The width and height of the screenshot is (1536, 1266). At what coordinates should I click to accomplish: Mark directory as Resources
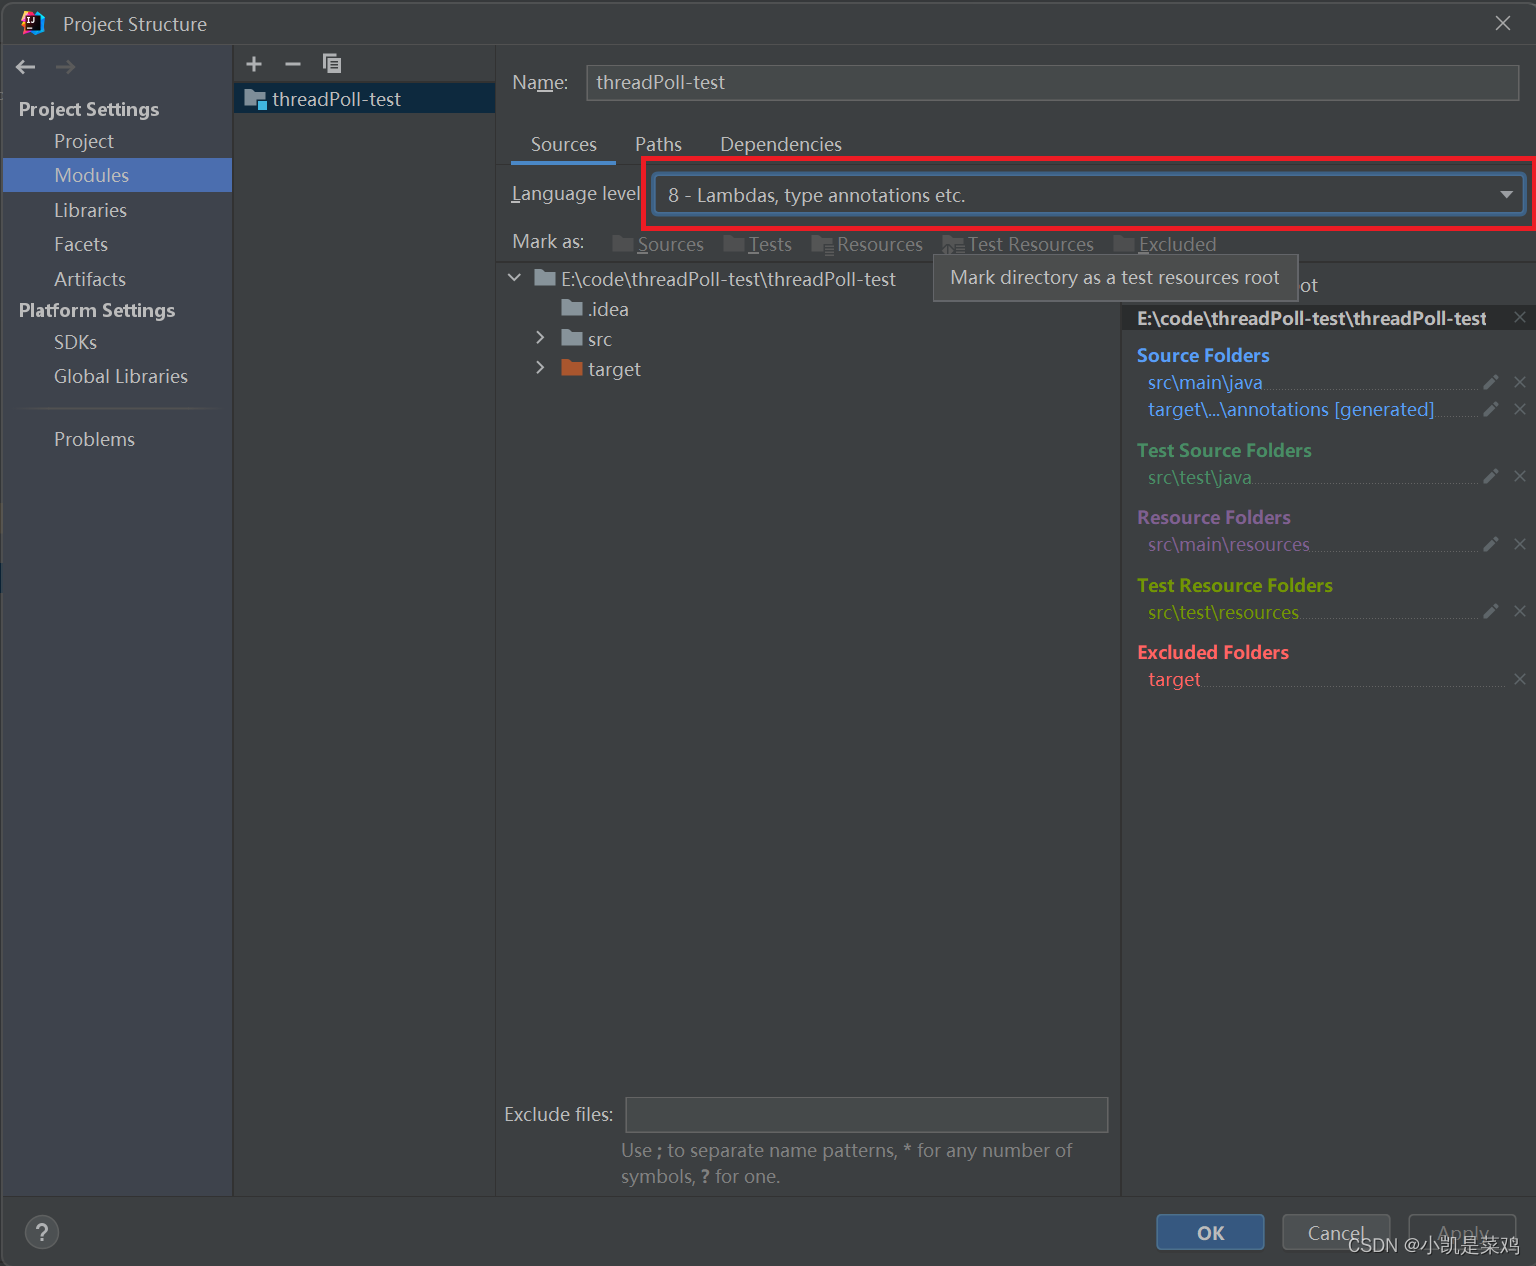(x=867, y=244)
